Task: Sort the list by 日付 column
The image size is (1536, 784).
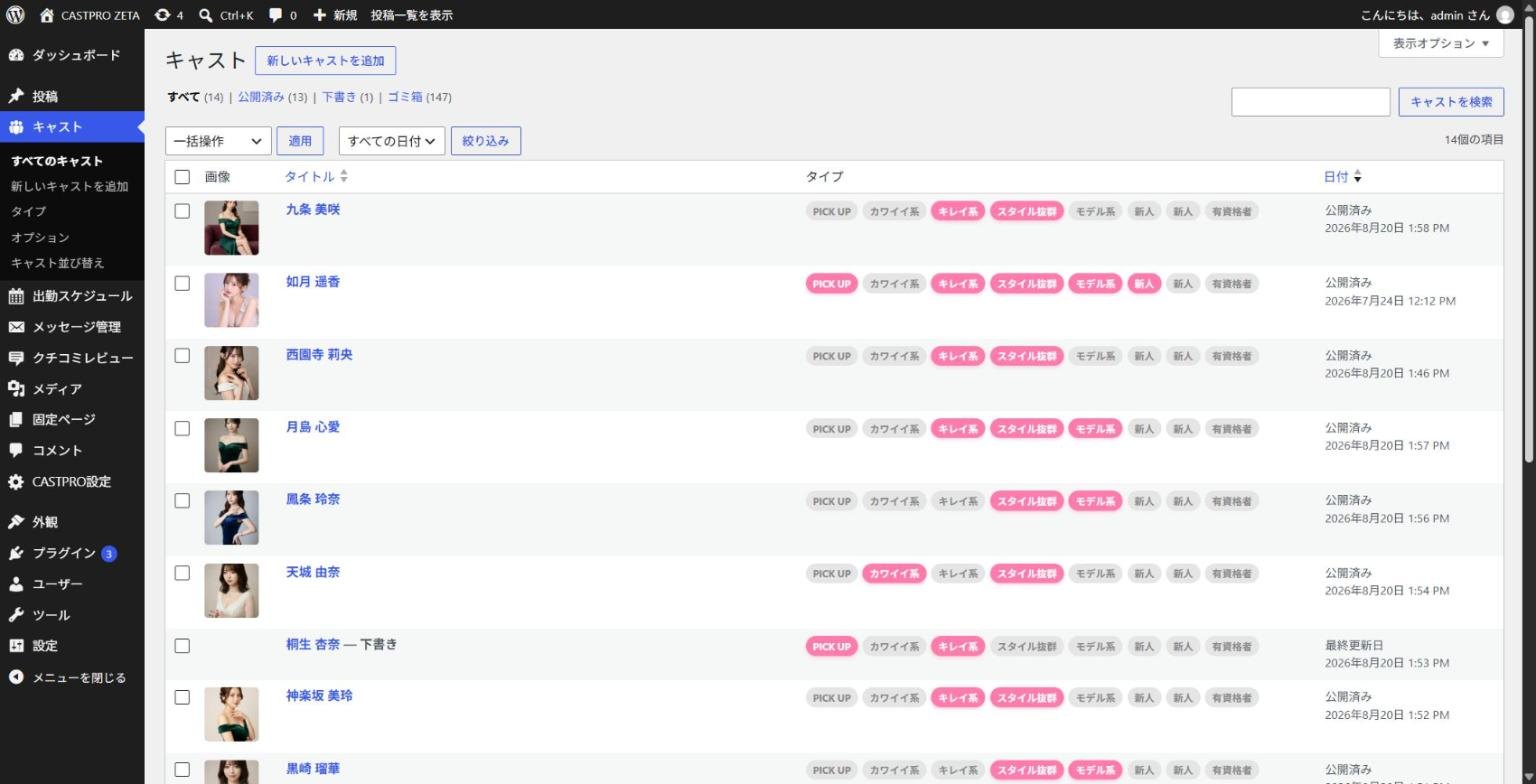Action: click(x=1343, y=177)
